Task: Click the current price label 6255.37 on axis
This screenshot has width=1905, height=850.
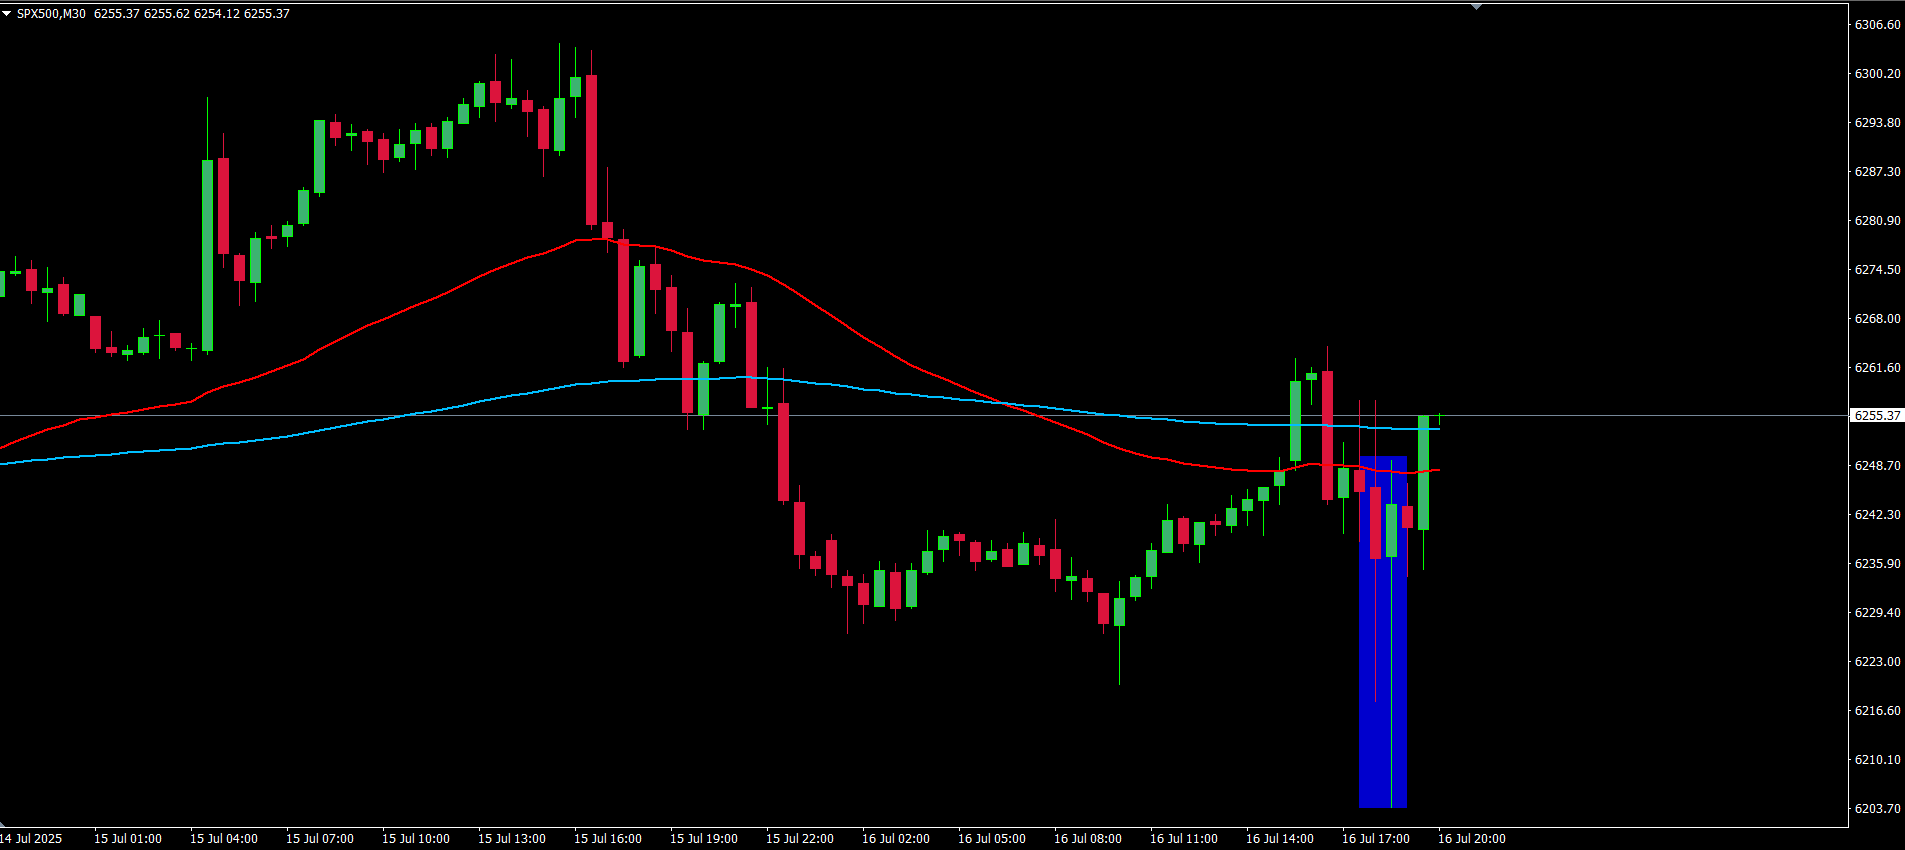Action: tap(1877, 416)
